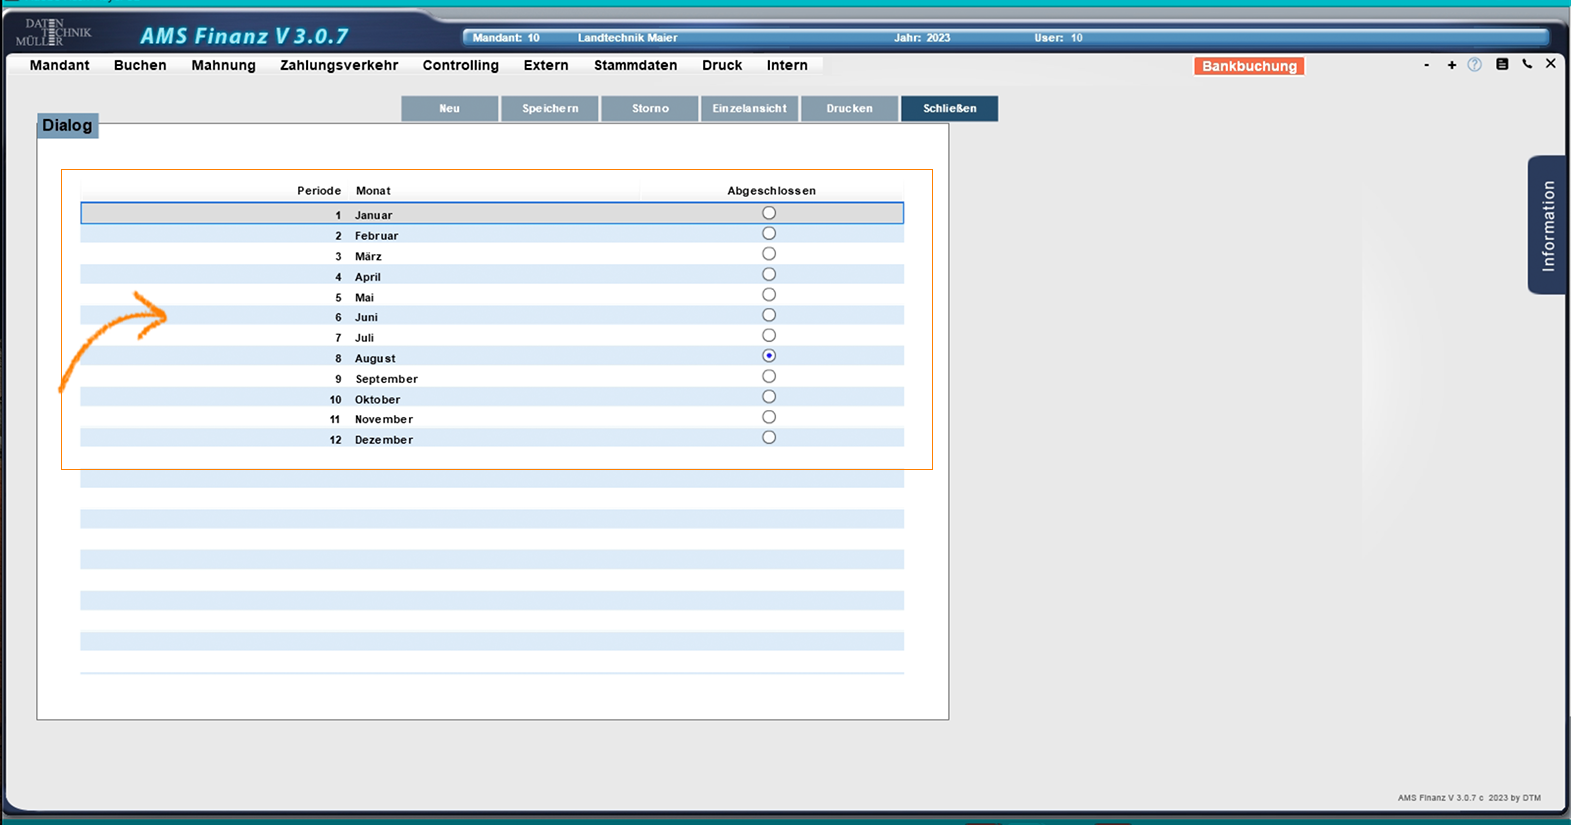Click the plus zoom-in icon
The height and width of the screenshot is (825, 1572).
[x=1451, y=65]
